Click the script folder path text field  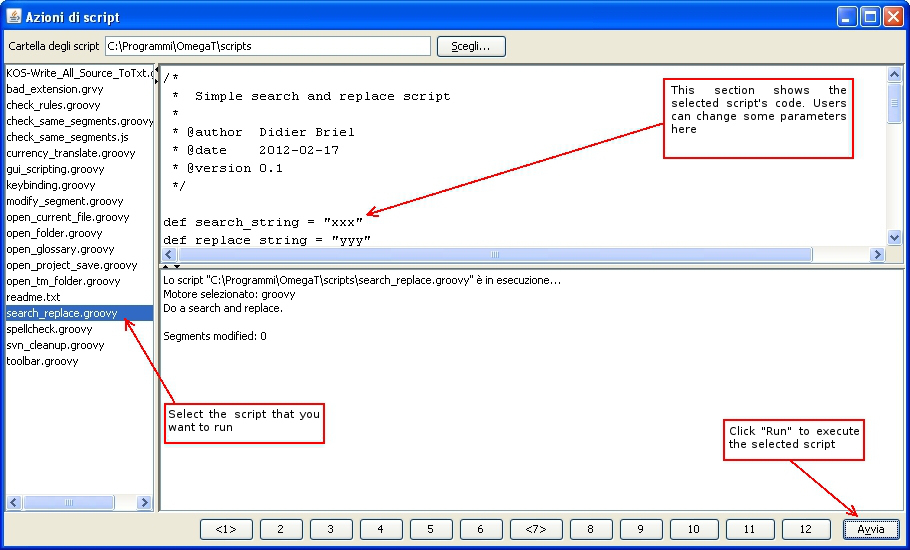point(267,46)
